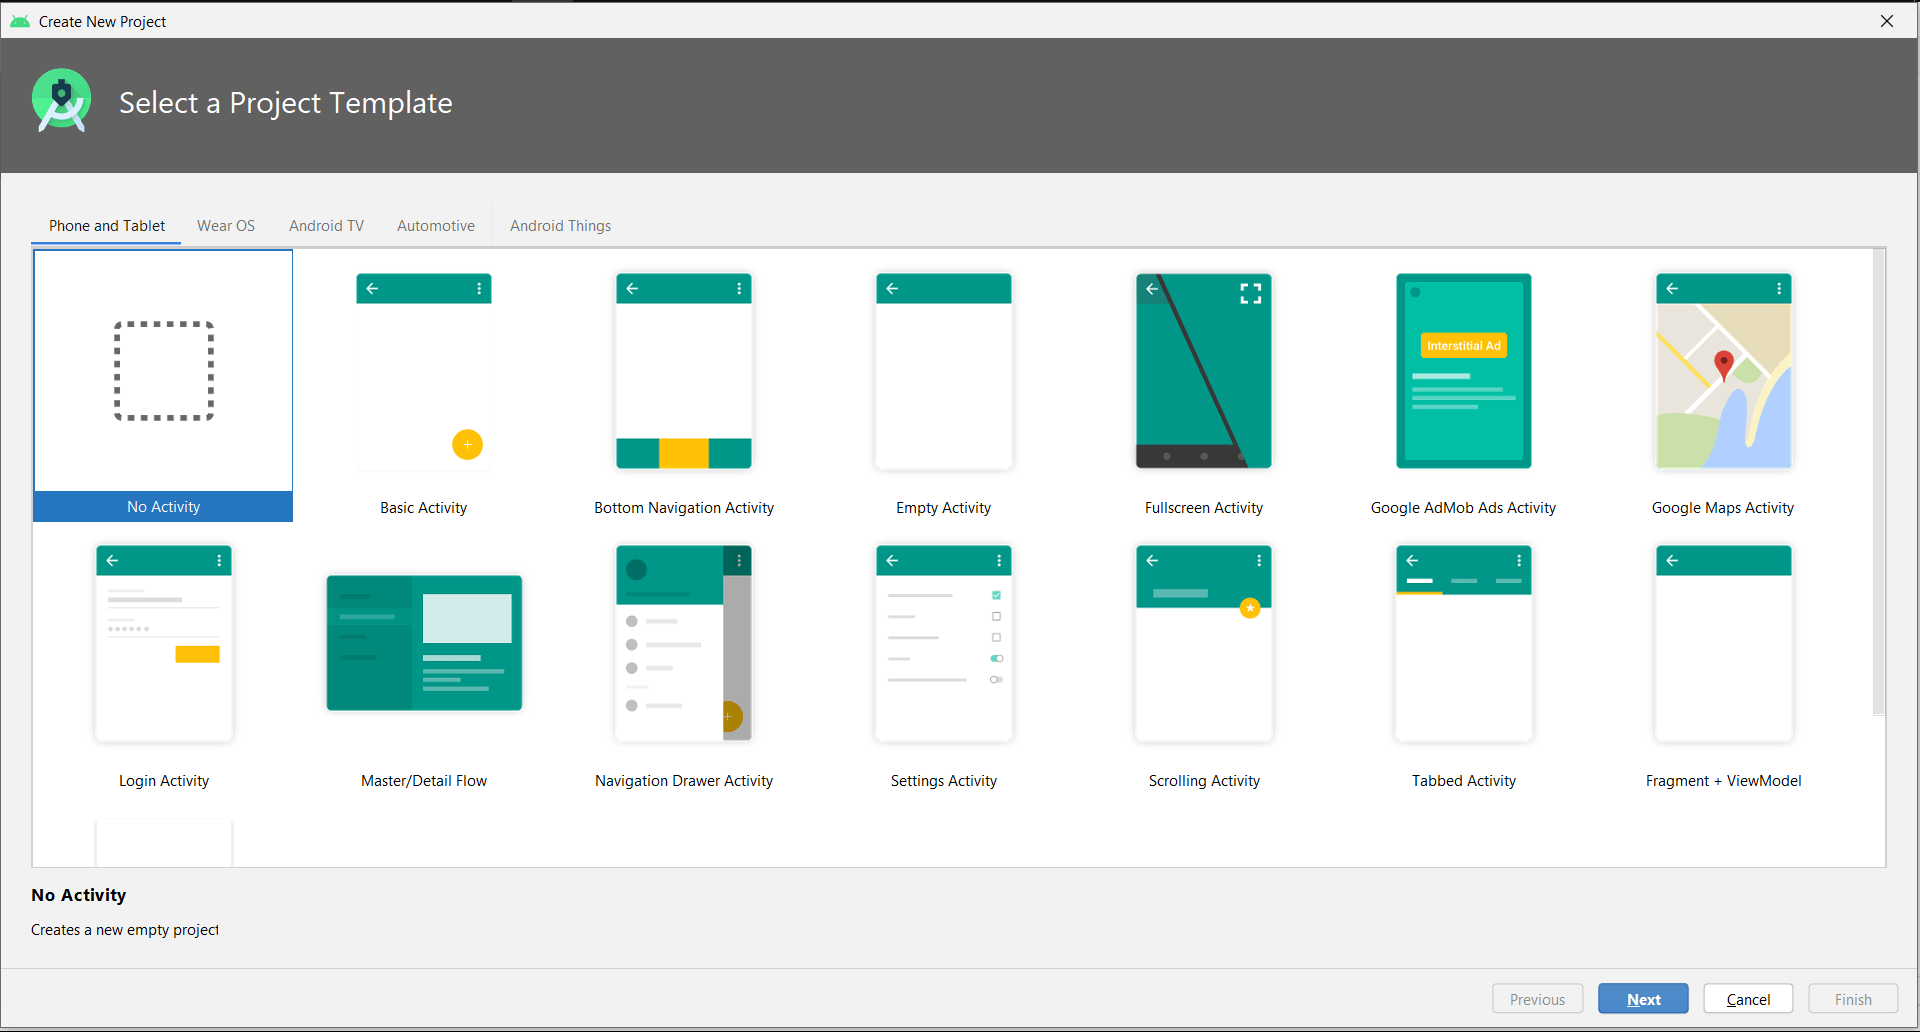
Task: Click the Bottom Navigation Activity label
Action: point(684,508)
